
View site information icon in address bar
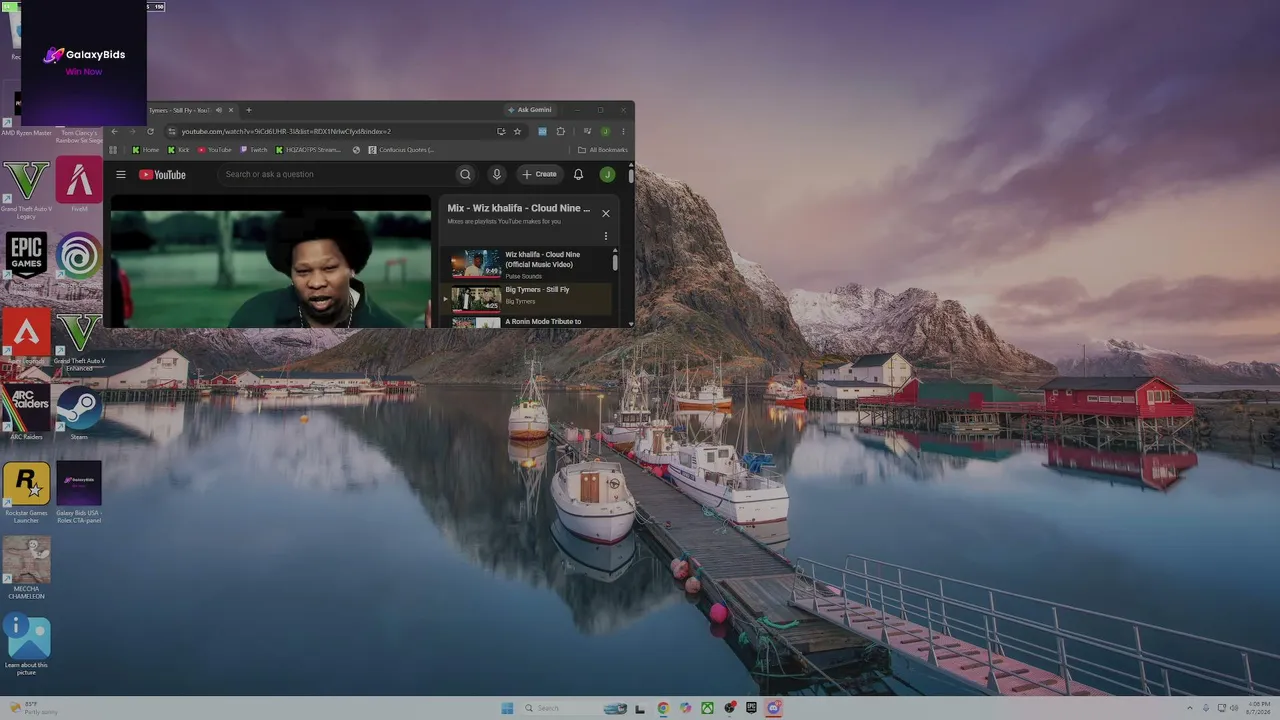(172, 131)
